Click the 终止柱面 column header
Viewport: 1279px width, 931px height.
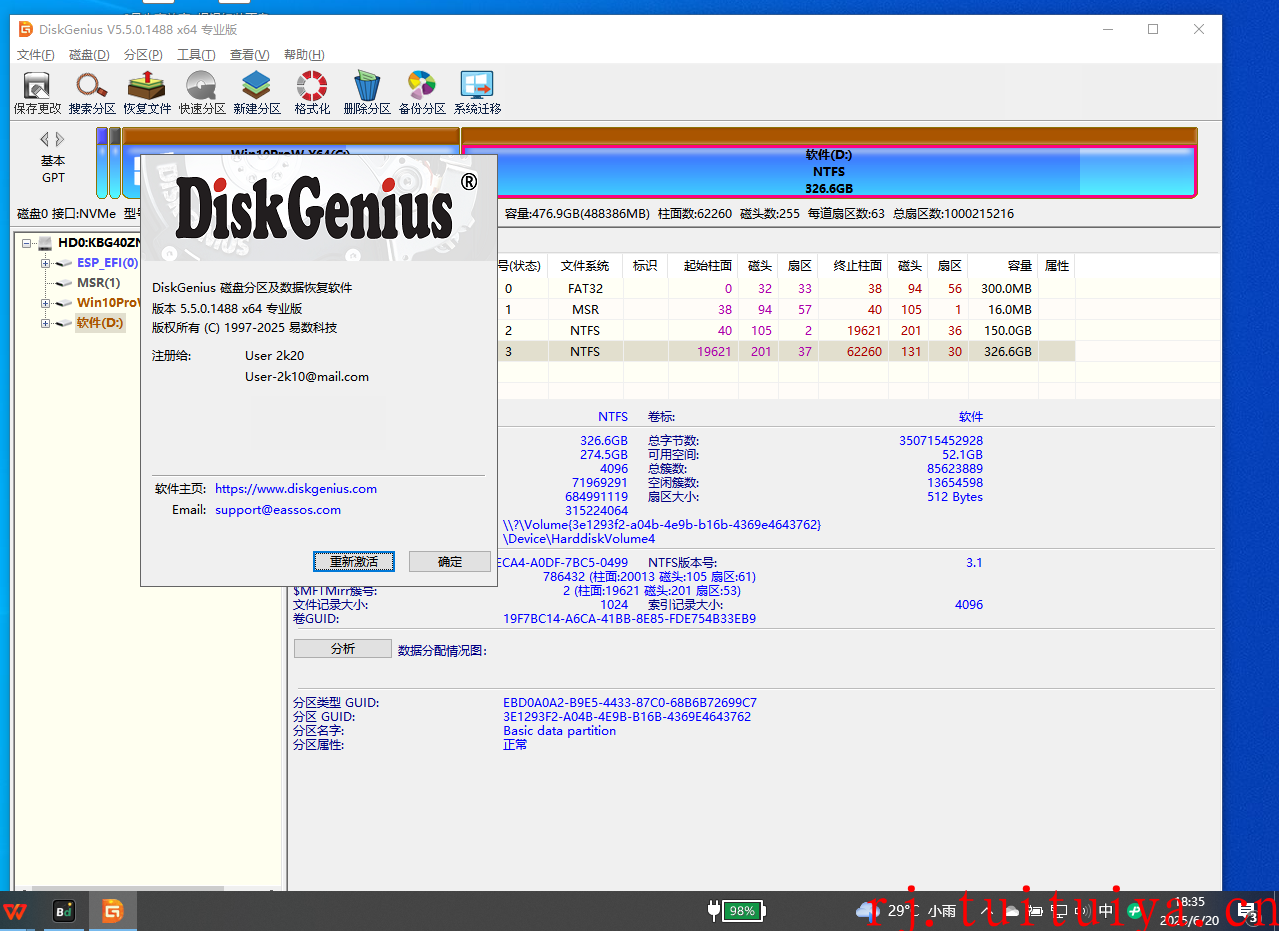coord(853,266)
